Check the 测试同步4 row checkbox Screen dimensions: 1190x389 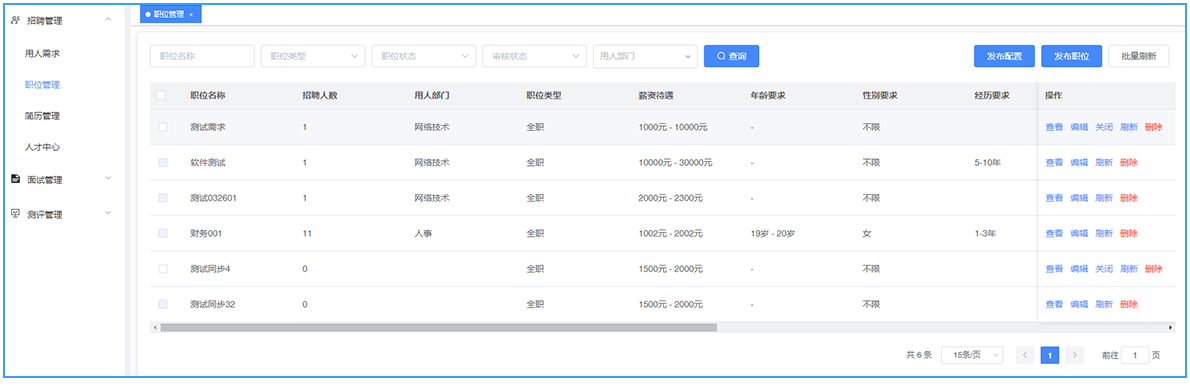pyautogui.click(x=163, y=268)
